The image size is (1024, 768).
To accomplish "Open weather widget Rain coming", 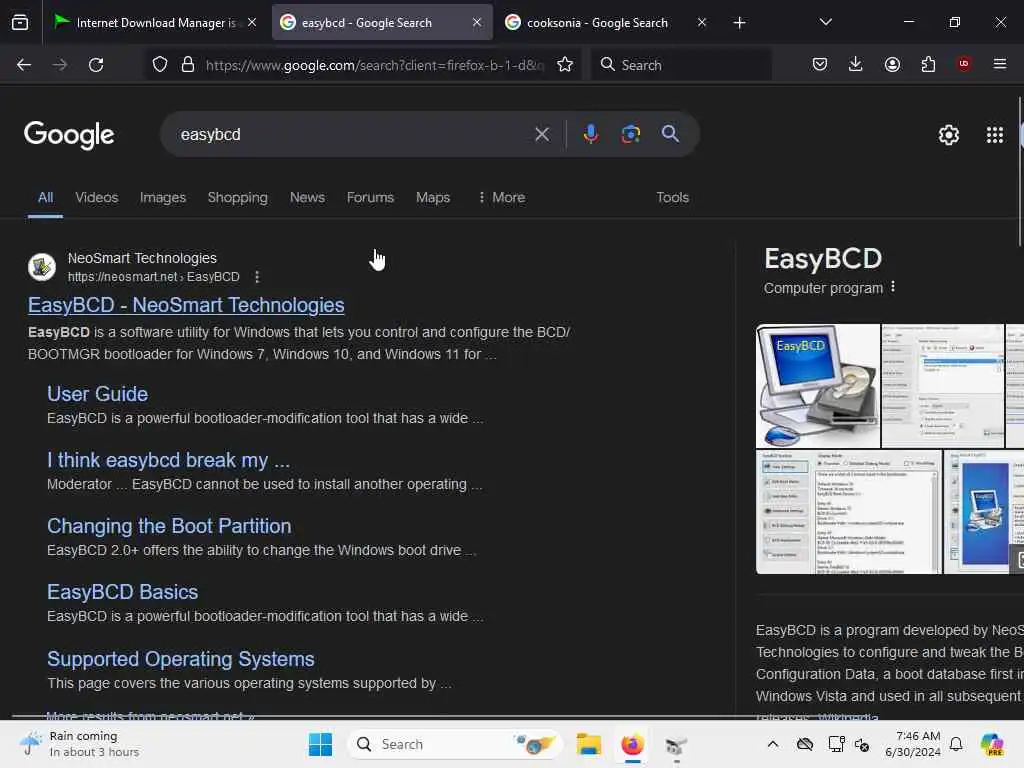I will [x=80, y=744].
